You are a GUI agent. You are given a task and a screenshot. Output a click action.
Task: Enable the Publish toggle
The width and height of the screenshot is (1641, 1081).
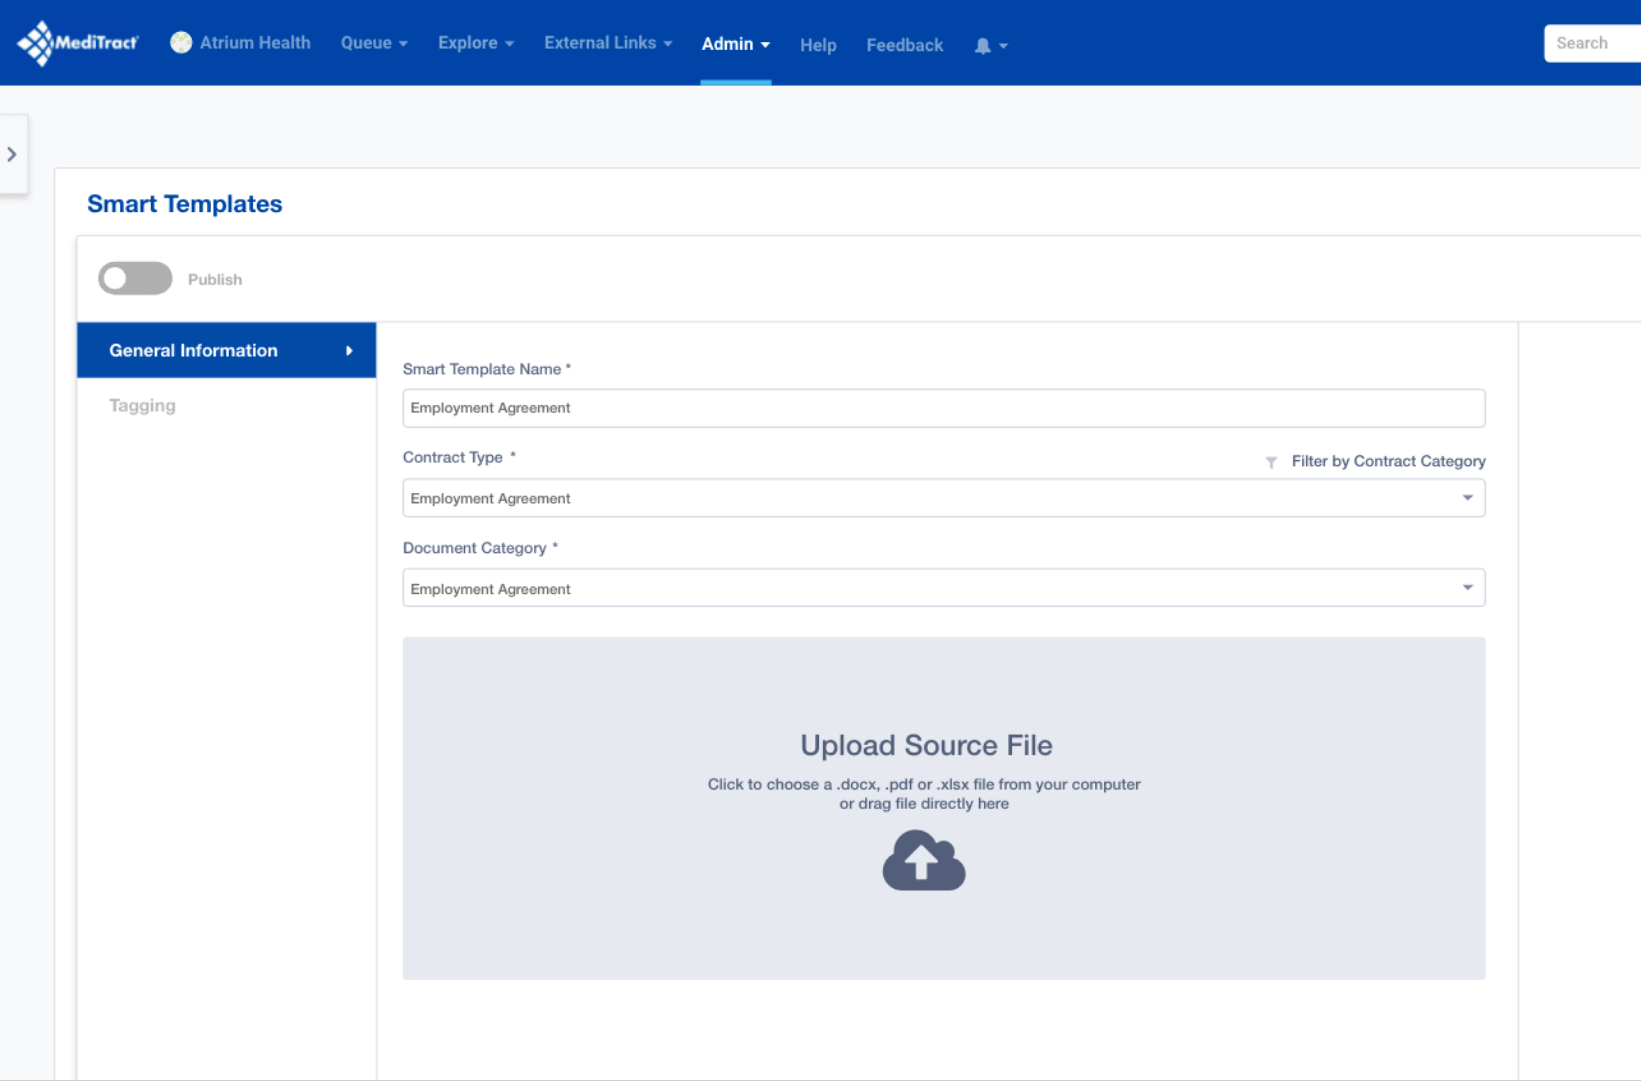point(134,278)
